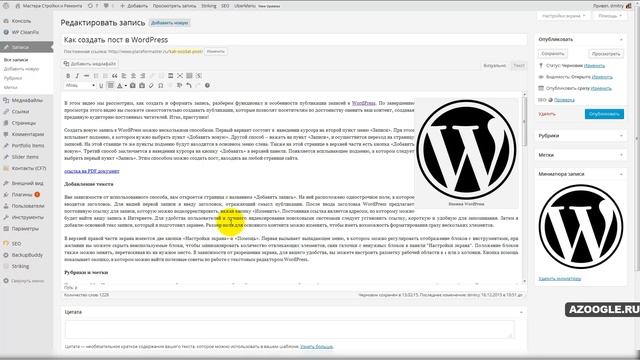Switch to the Text editor tab

[x=519, y=65]
